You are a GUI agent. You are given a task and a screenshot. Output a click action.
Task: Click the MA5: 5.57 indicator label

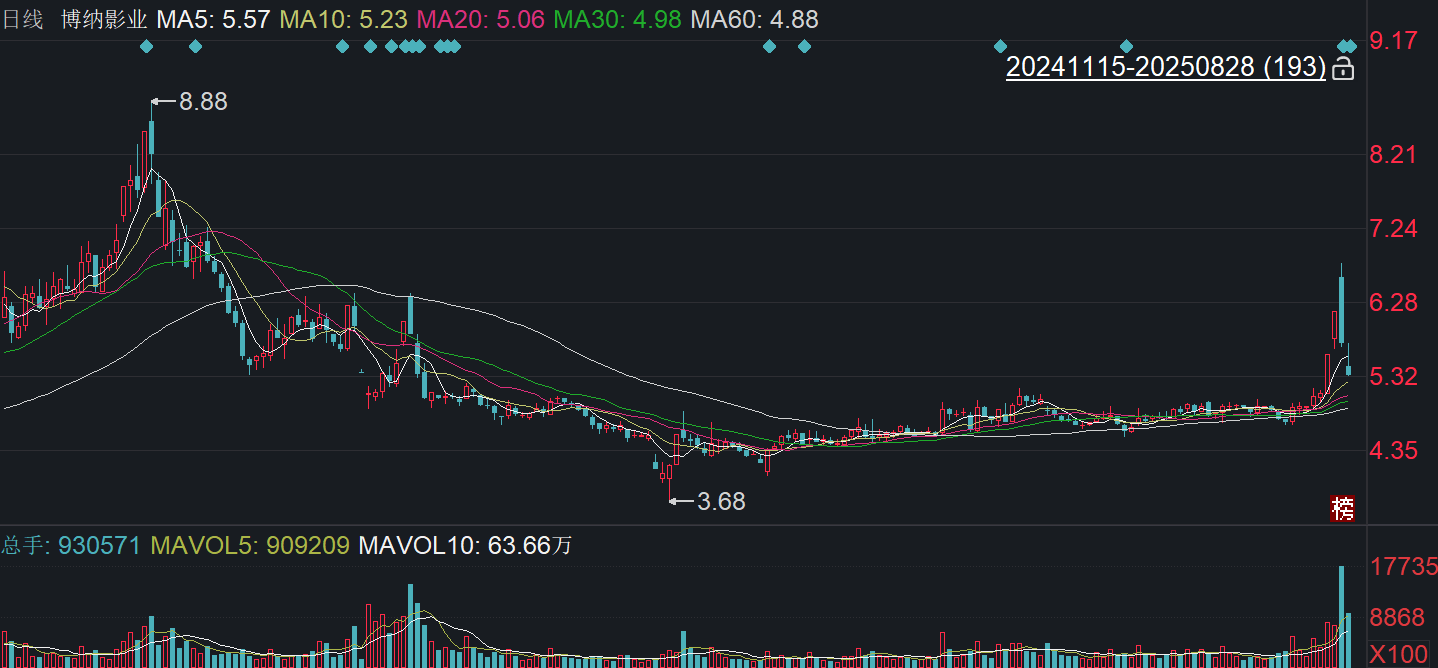coord(213,19)
